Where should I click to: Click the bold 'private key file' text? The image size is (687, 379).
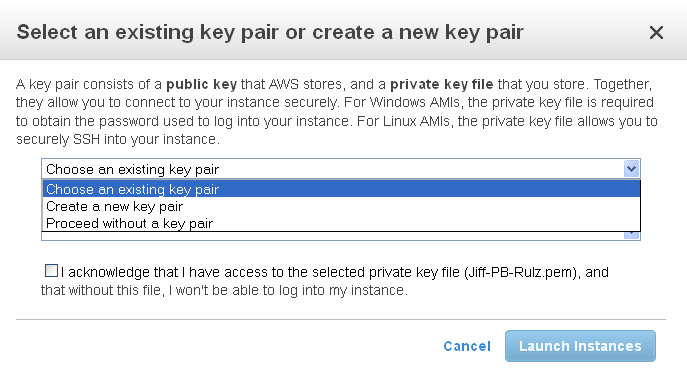pyautogui.click(x=442, y=84)
